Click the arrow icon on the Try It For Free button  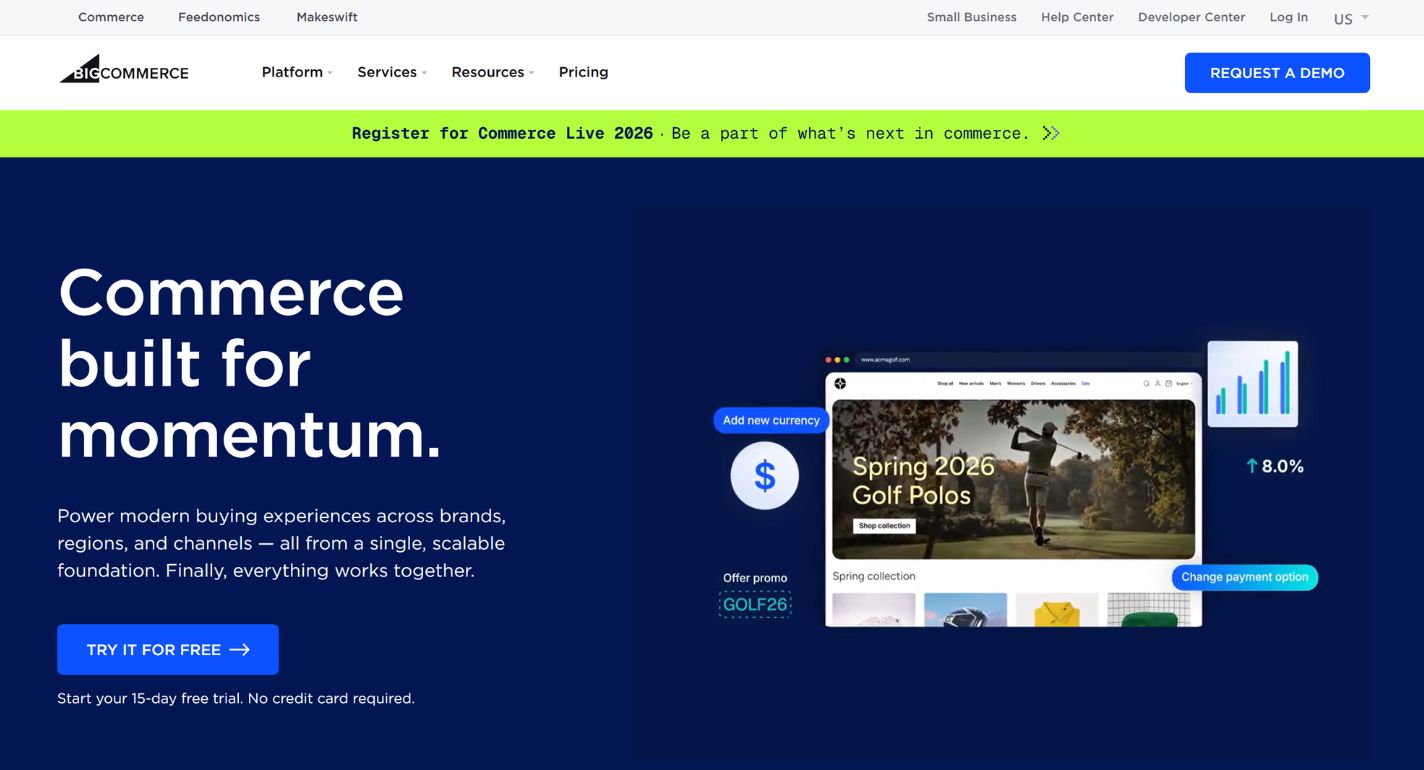pos(240,649)
